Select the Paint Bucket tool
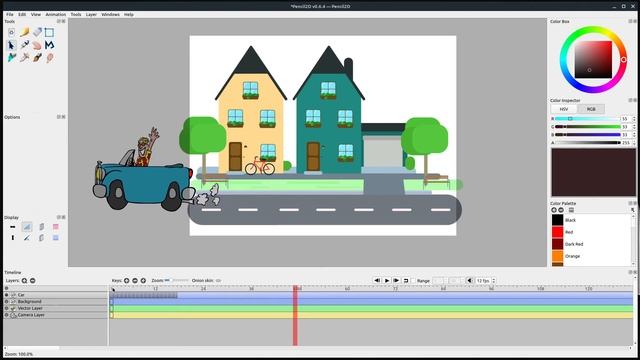Screen dimensions: 640x360 coord(11,57)
